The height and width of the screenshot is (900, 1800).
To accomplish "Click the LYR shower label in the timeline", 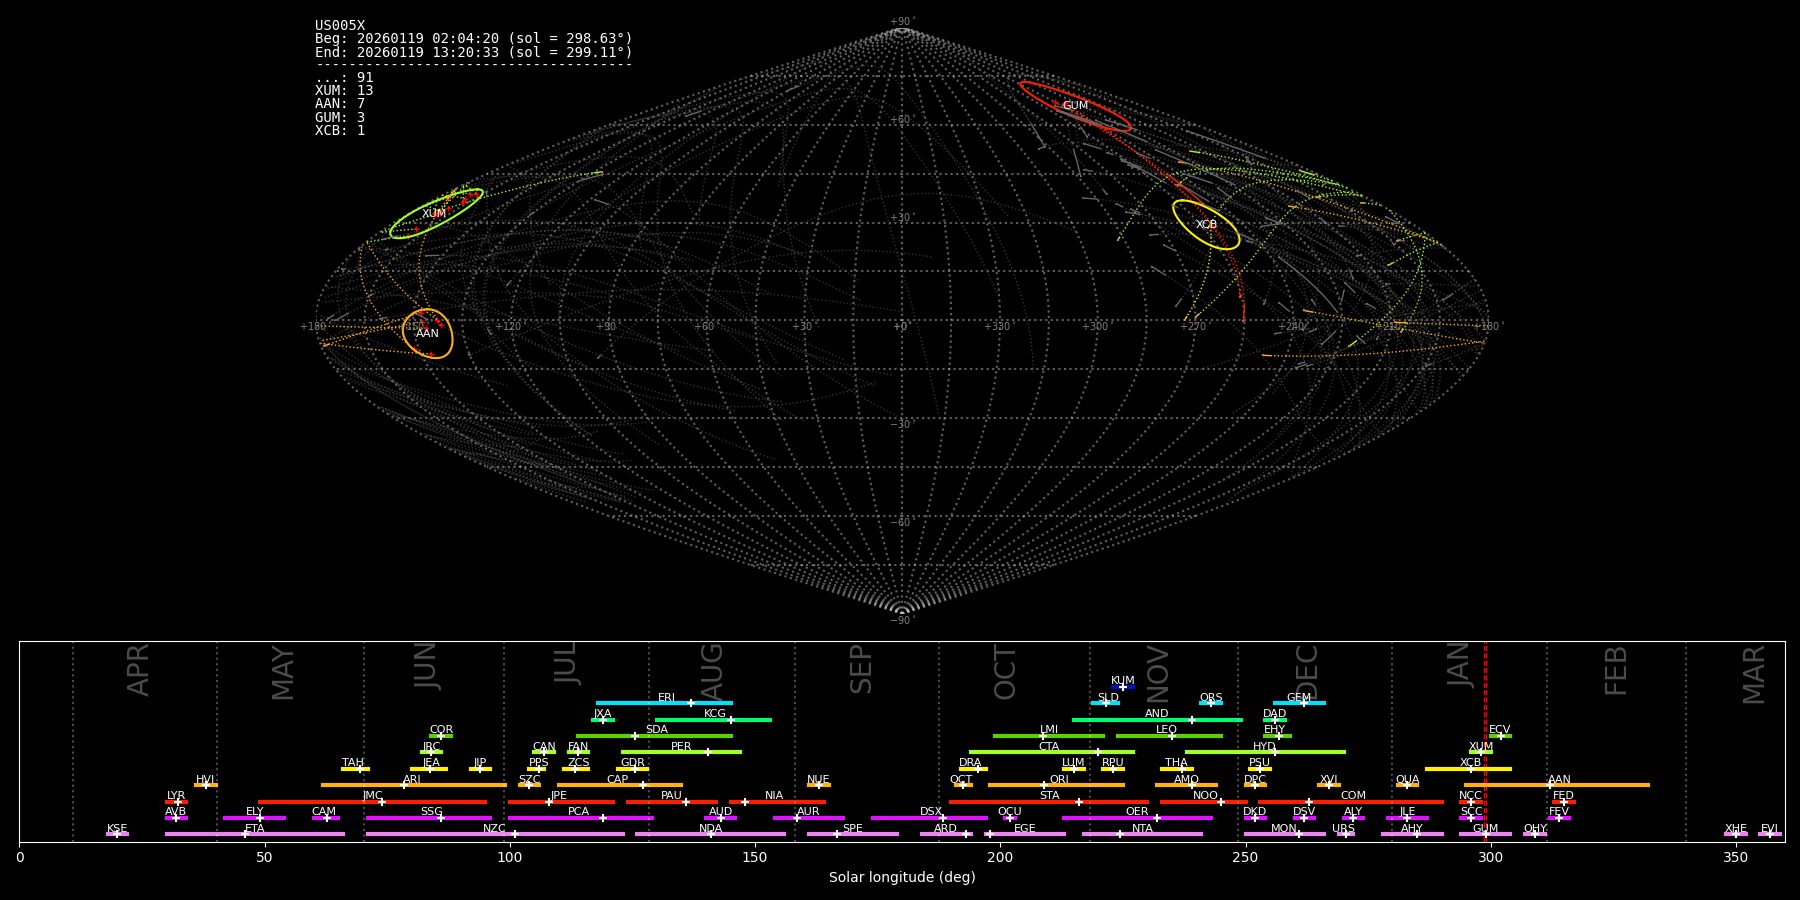I will (176, 796).
